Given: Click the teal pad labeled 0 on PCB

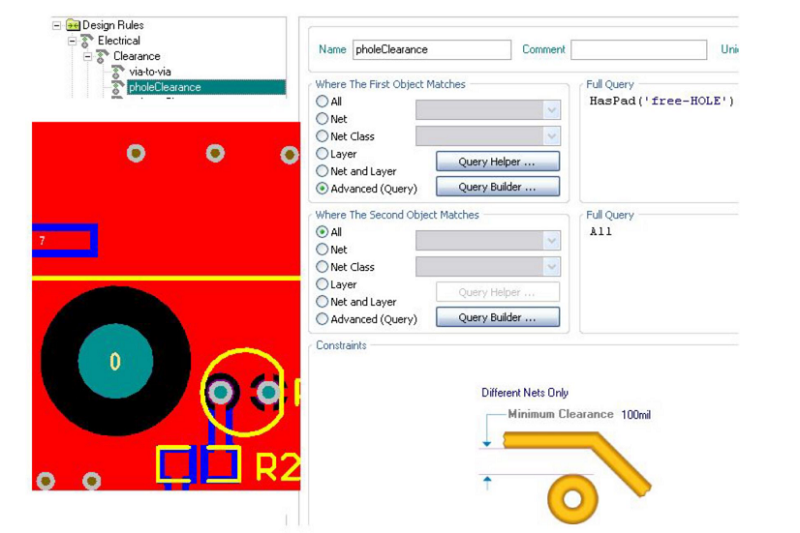Looking at the screenshot, I should (114, 361).
